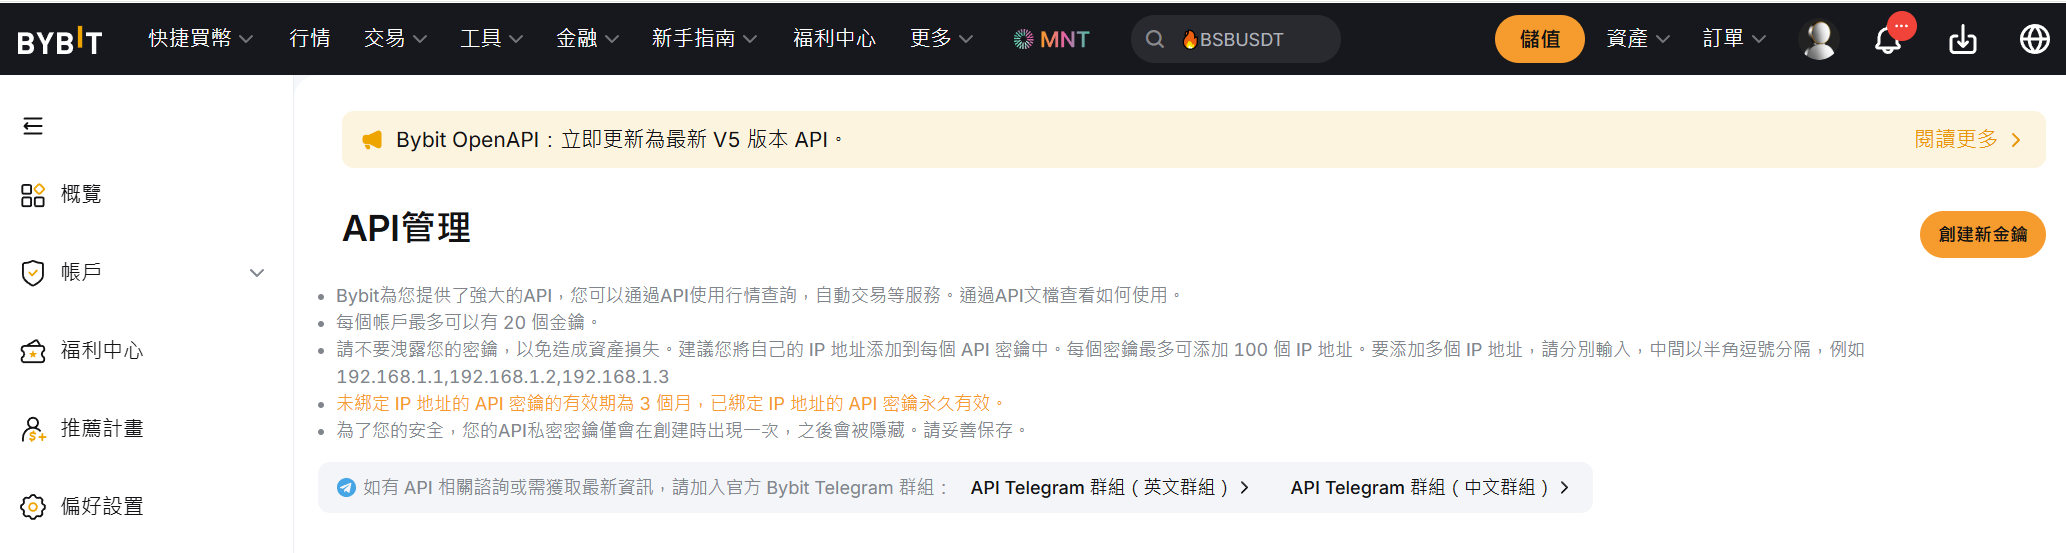The height and width of the screenshot is (553, 2066).
Task: Click the megaphone announcement icon
Action: (x=372, y=140)
